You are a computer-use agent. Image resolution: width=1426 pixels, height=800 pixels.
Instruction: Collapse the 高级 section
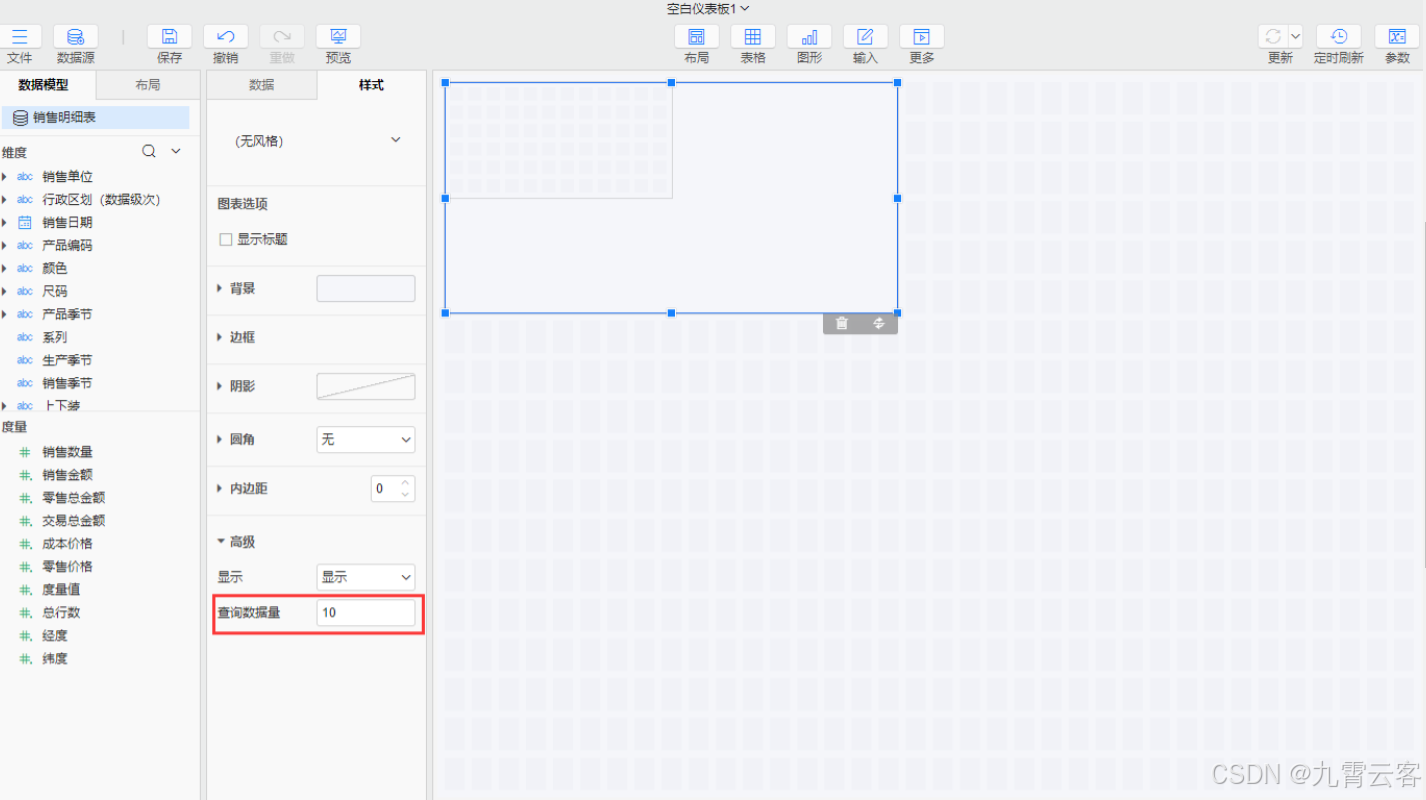(x=220, y=542)
